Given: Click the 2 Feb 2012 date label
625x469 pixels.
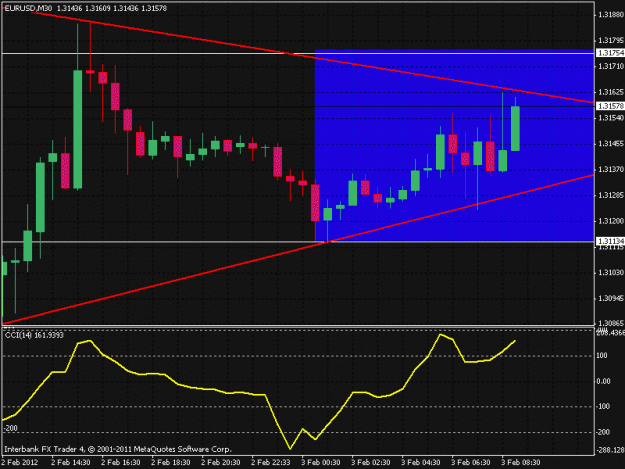Looking at the screenshot, I should pos(20,462).
